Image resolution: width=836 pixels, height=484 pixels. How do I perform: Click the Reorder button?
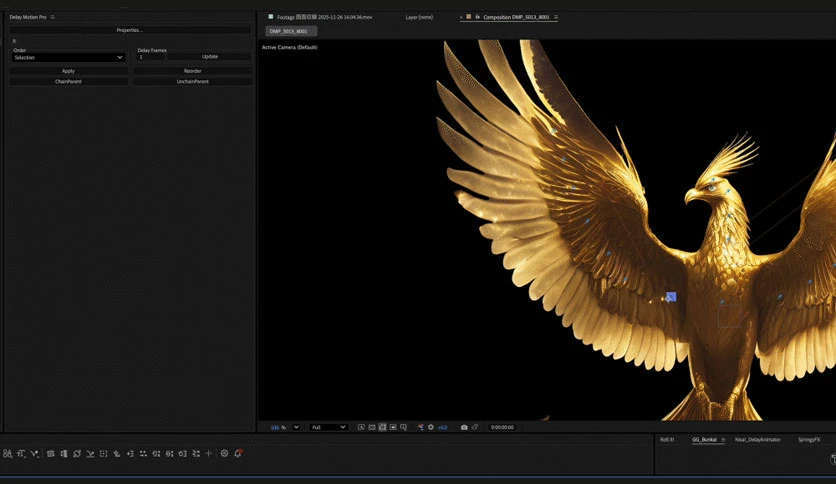coord(192,71)
